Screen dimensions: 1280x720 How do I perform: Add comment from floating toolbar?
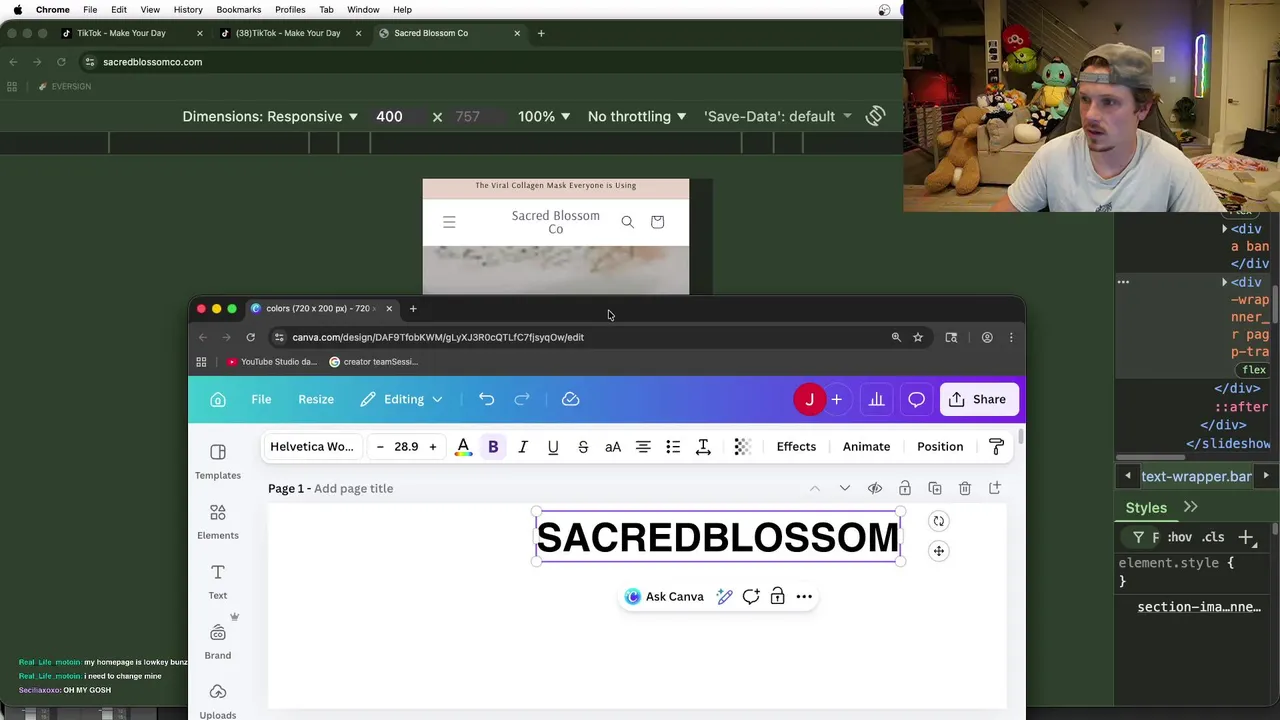751,597
